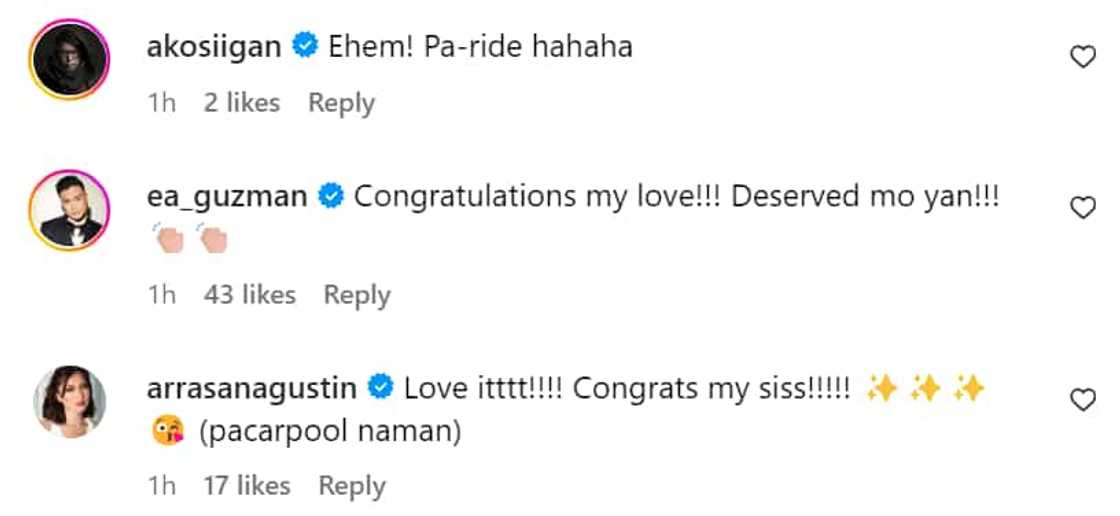This screenshot has width=1120, height=516.
Task: Open ea_guzman's profile picture
Action: click(x=70, y=209)
